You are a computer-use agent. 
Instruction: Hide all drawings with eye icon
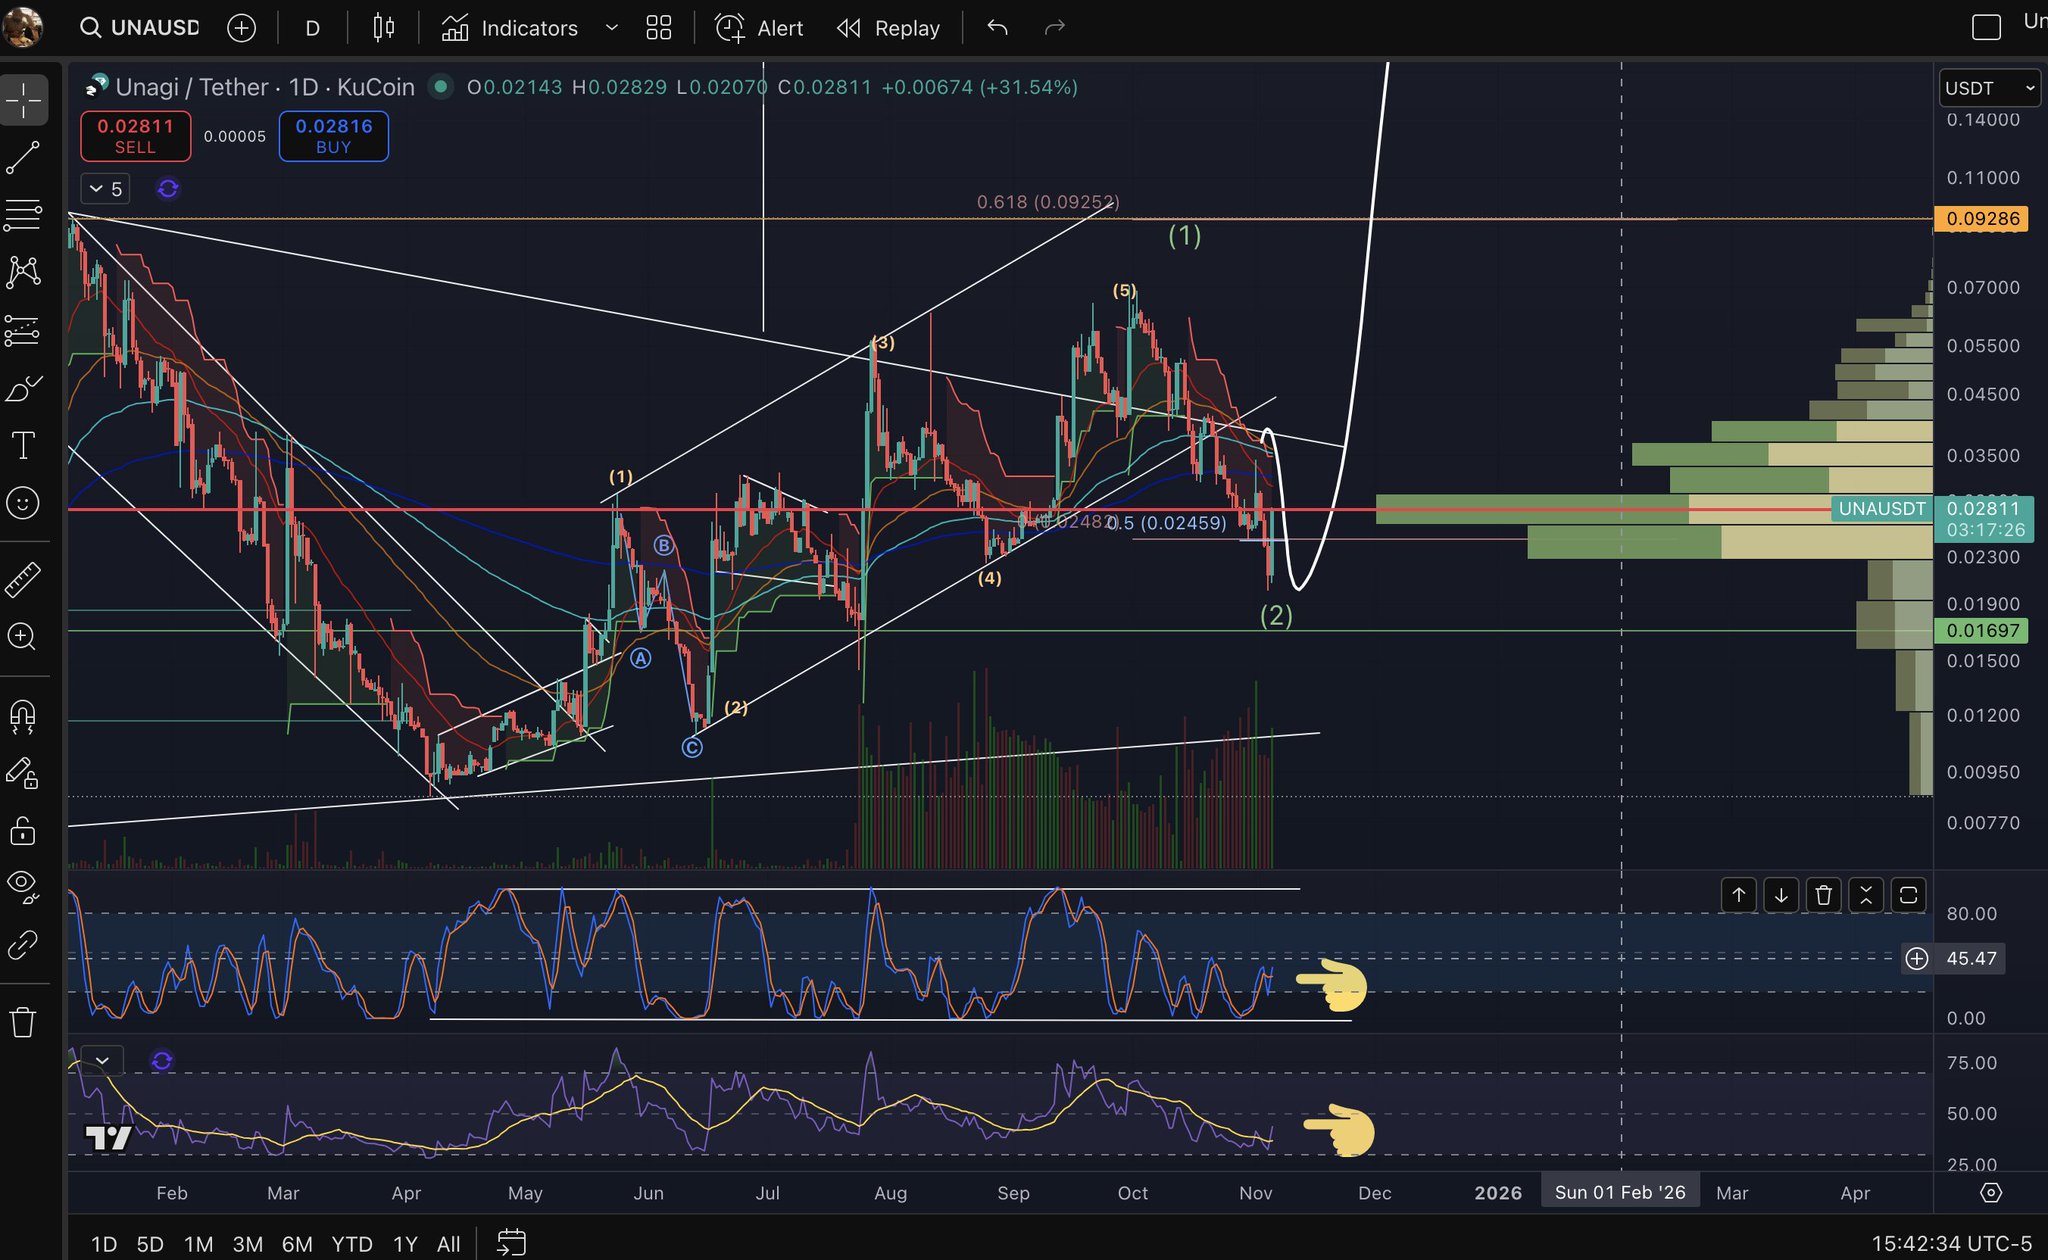point(23,885)
